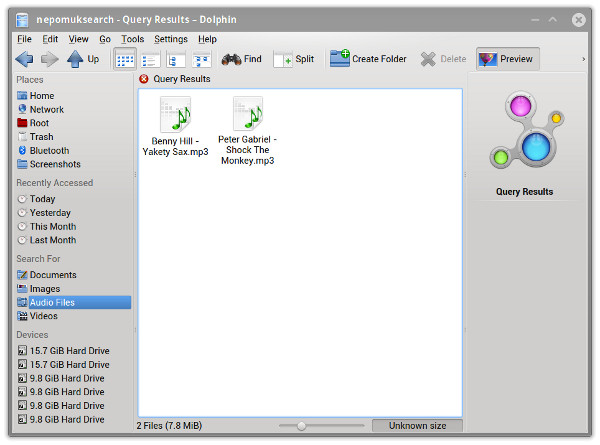
Task: Switch to Icons view mode
Action: point(125,60)
